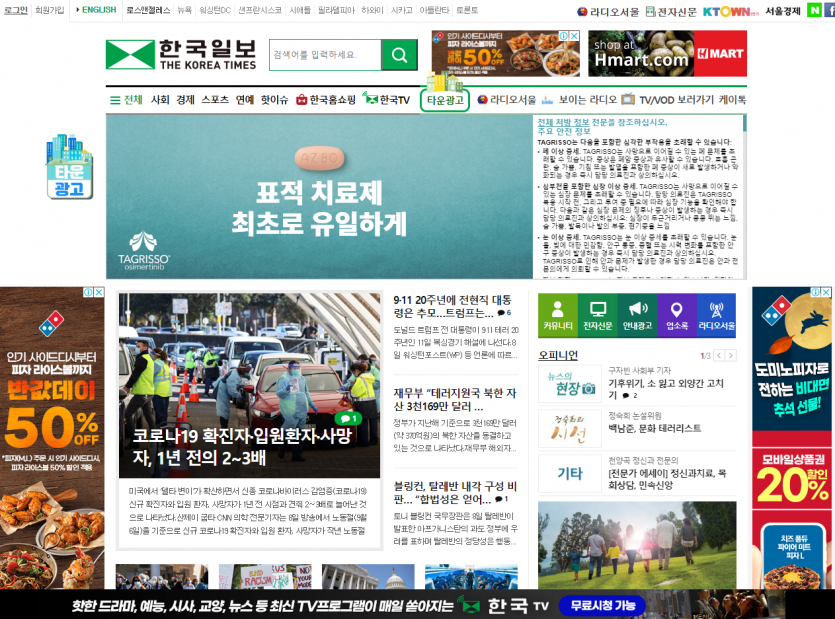This screenshot has width=835, height=619.
Task: Close the left Domino's ad with X
Action: (x=98, y=293)
